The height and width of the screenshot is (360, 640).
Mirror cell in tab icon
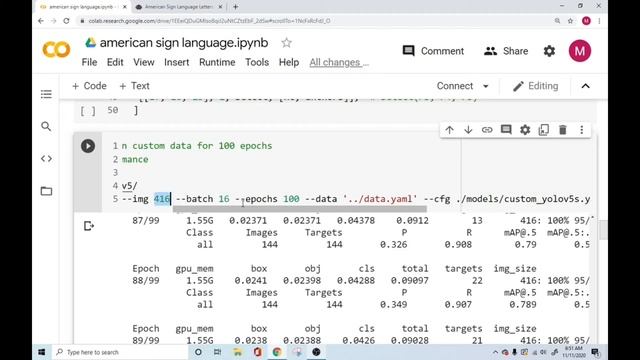544,130
